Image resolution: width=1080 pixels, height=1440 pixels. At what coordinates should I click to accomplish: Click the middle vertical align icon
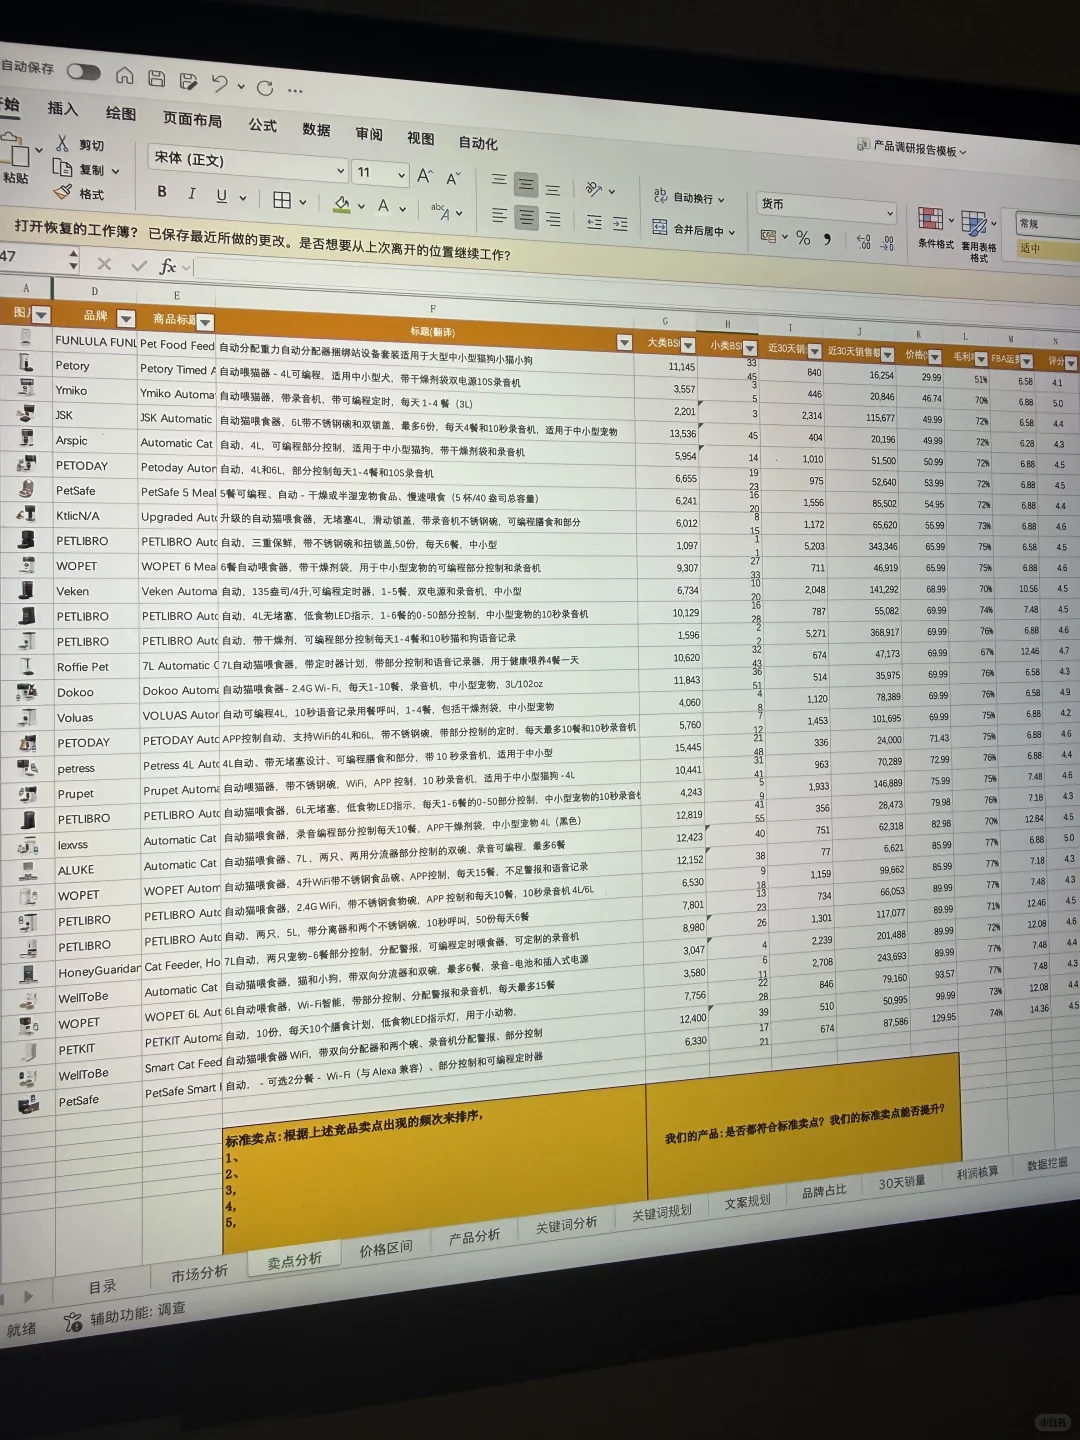pos(526,185)
